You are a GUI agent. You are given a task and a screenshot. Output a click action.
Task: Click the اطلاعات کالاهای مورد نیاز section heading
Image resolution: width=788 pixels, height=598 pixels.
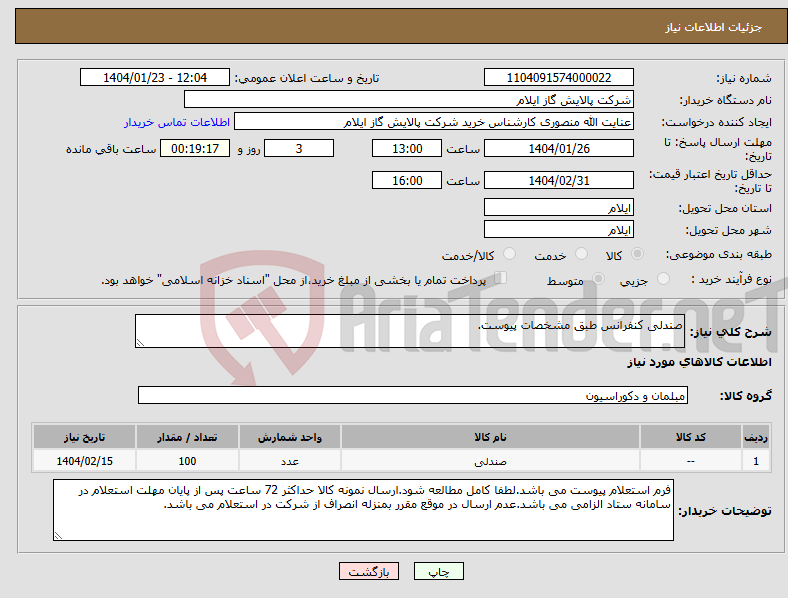click(x=699, y=362)
